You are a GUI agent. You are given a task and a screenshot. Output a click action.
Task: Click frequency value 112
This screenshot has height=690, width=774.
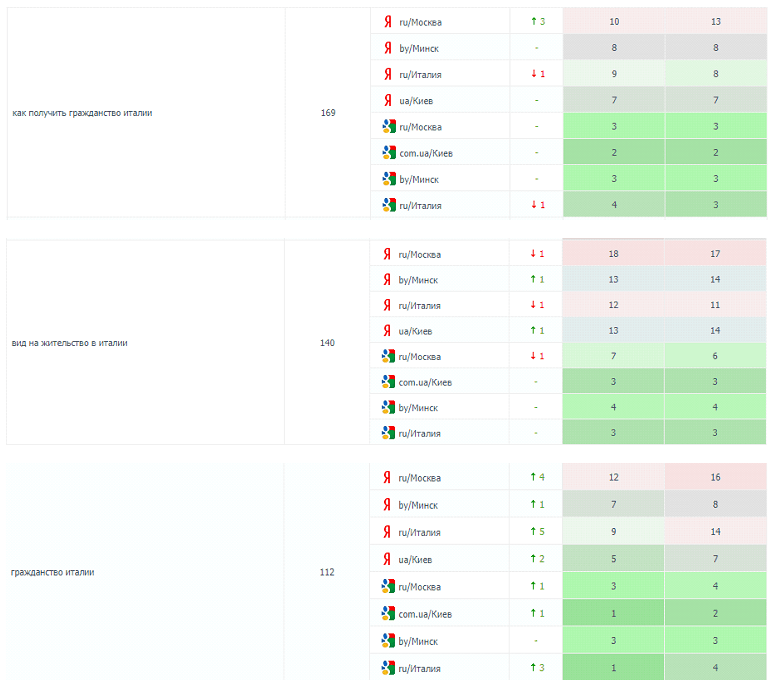coord(327,573)
